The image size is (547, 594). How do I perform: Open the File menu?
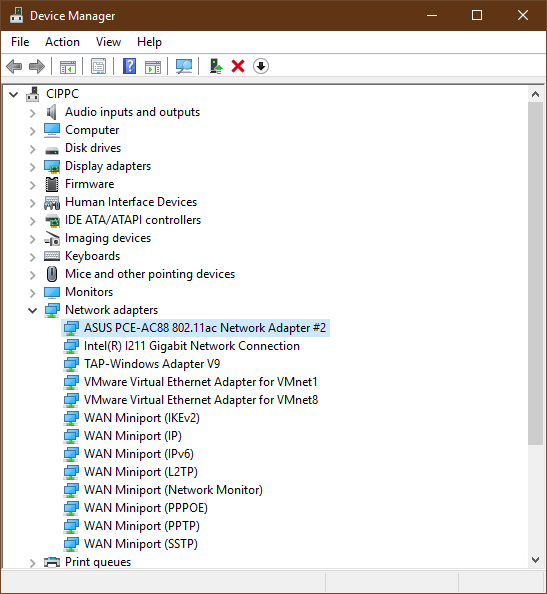(20, 42)
